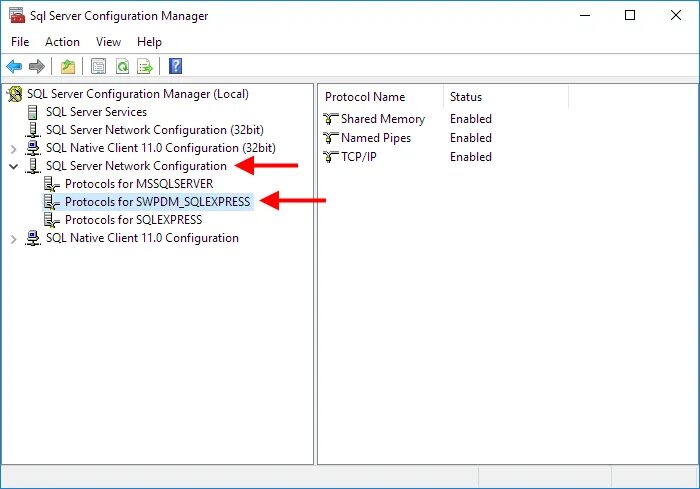Click the Network Configuration (32bit) node icon
Screen dimensions: 700x489
click(33, 130)
